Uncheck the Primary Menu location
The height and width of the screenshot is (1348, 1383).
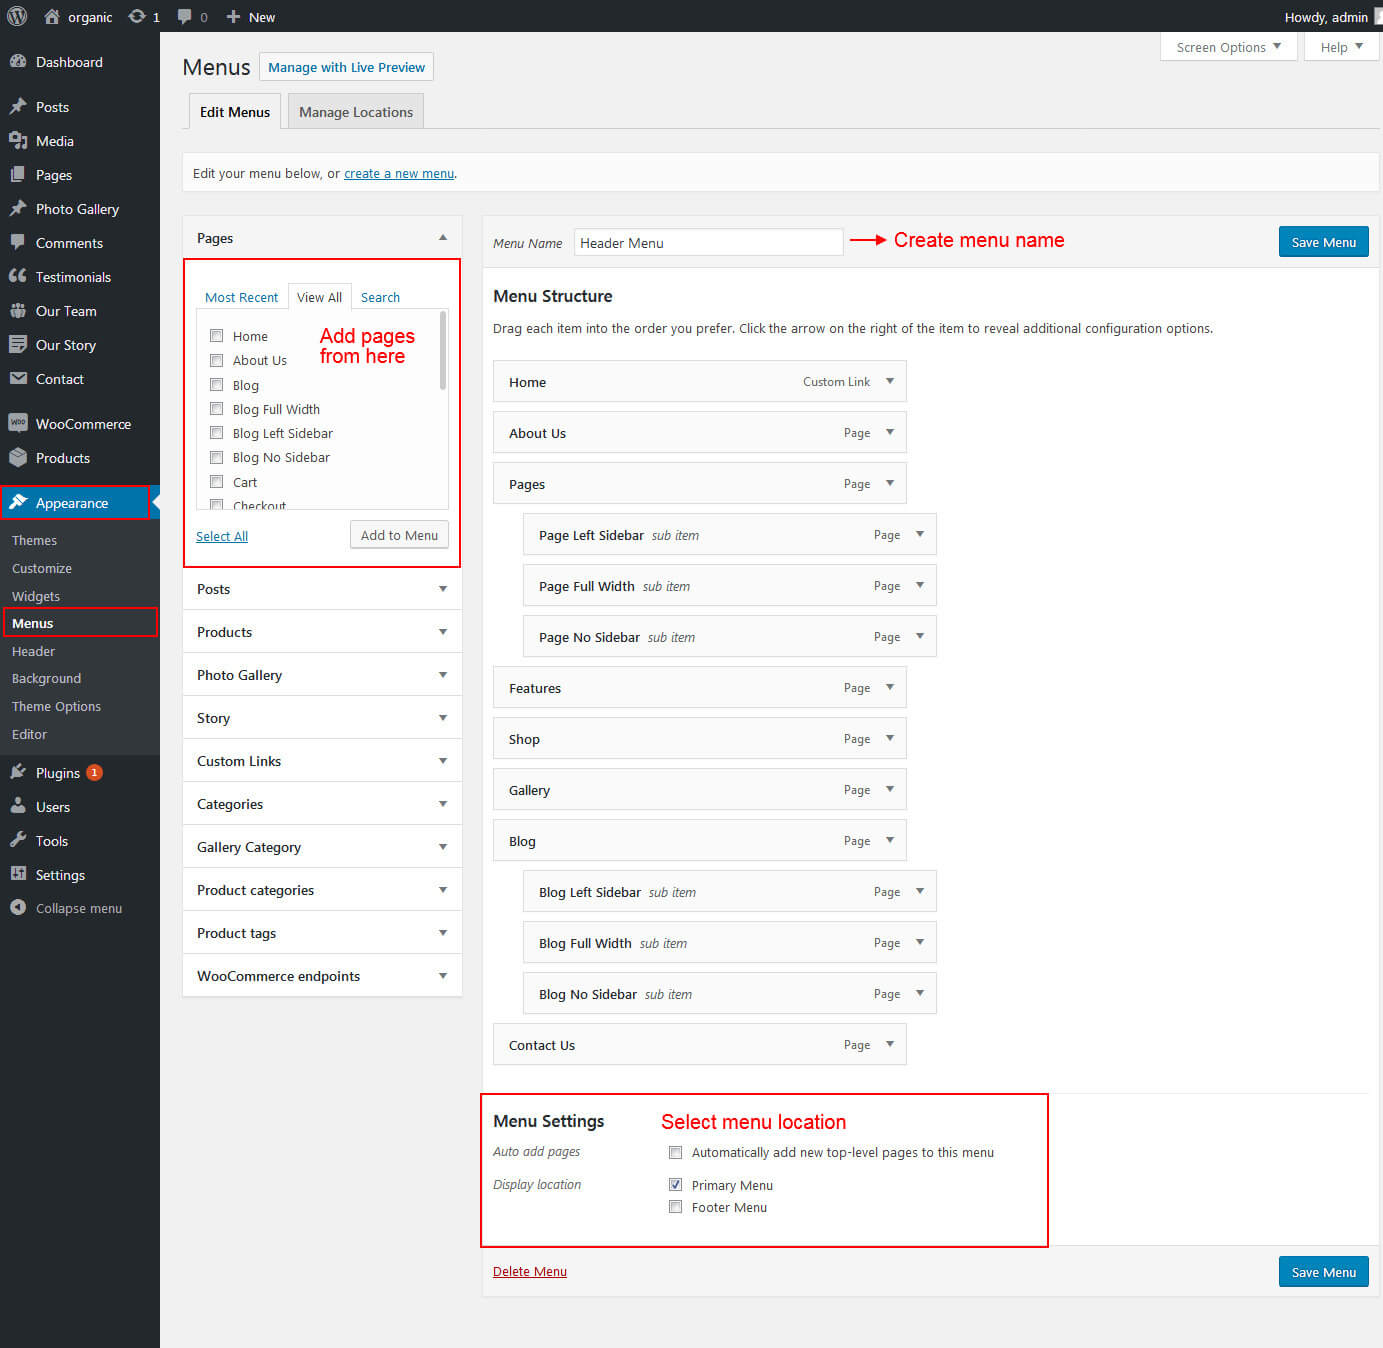pyautogui.click(x=675, y=1184)
